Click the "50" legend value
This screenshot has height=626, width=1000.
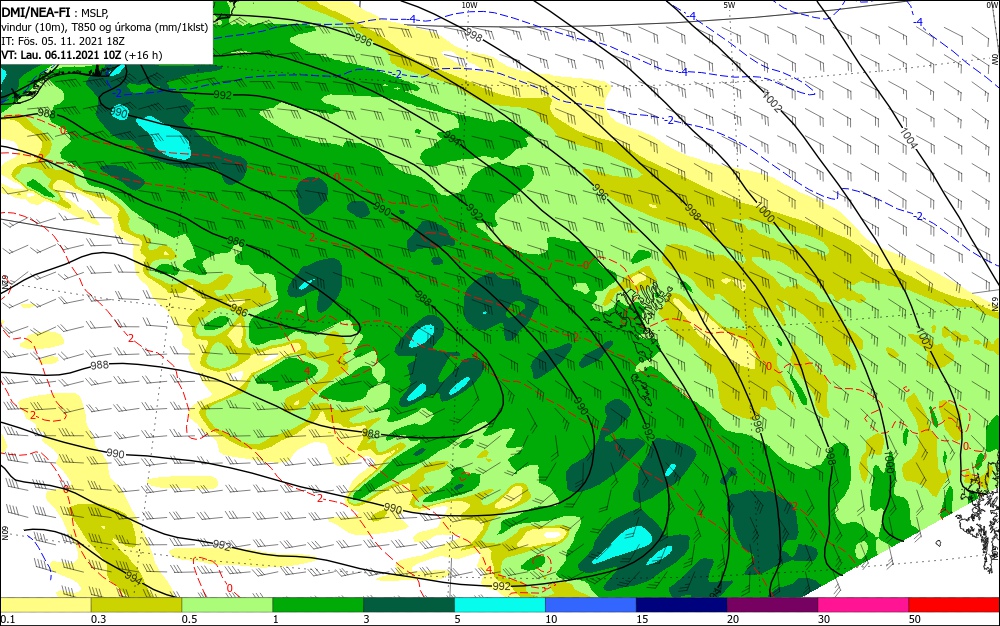915,619
